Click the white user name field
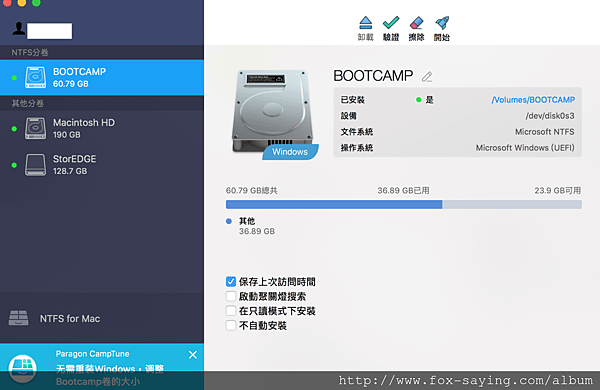600x390 pixels. [x=49, y=31]
